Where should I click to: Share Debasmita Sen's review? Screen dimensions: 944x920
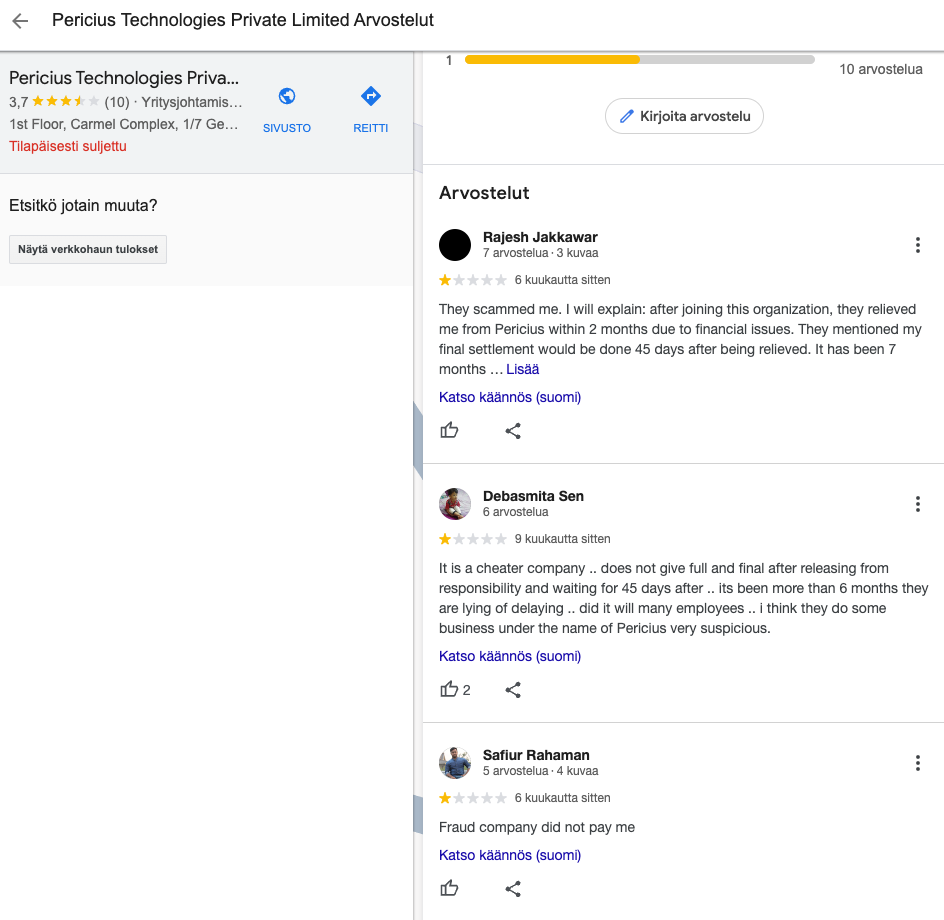[513, 689]
